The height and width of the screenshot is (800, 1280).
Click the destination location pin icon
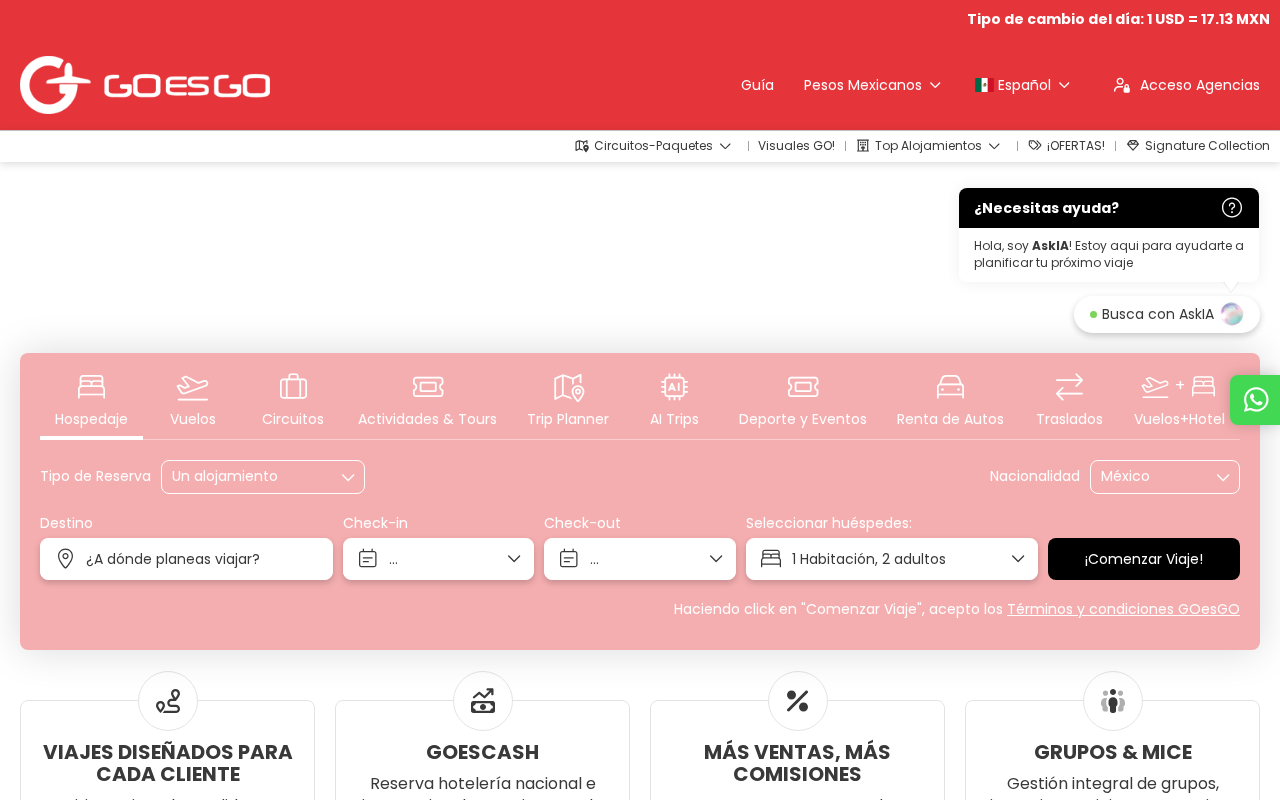tap(65, 559)
